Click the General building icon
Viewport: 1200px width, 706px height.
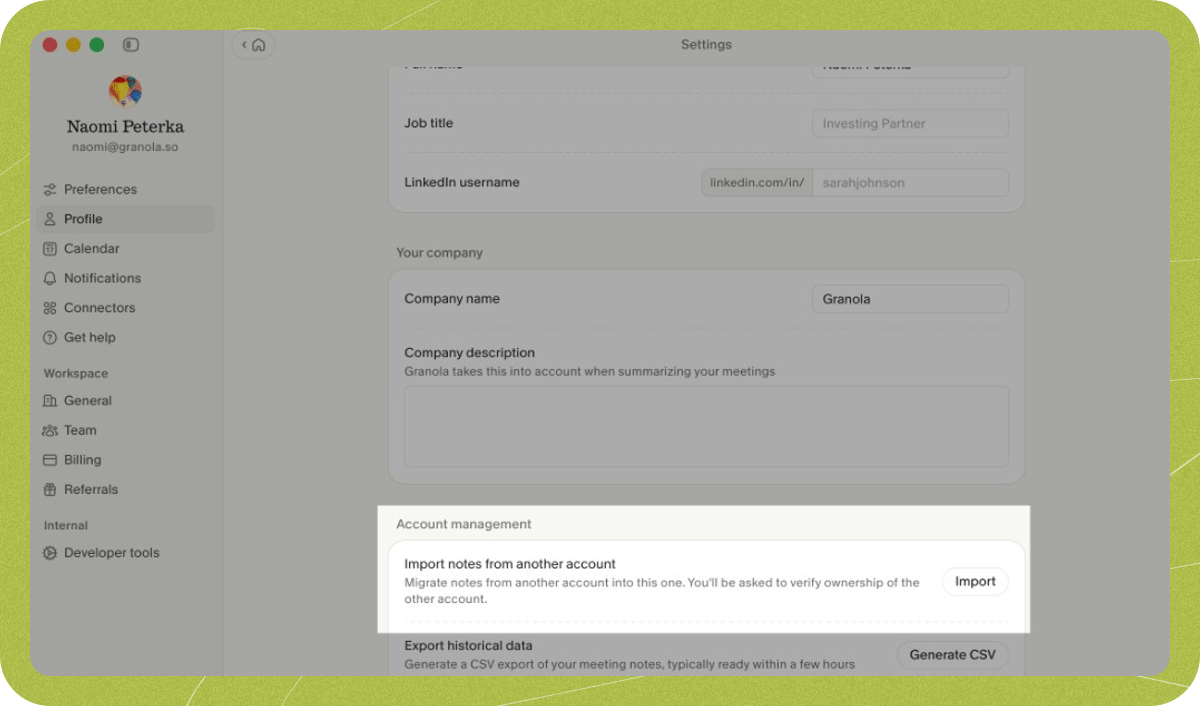[x=50, y=401]
